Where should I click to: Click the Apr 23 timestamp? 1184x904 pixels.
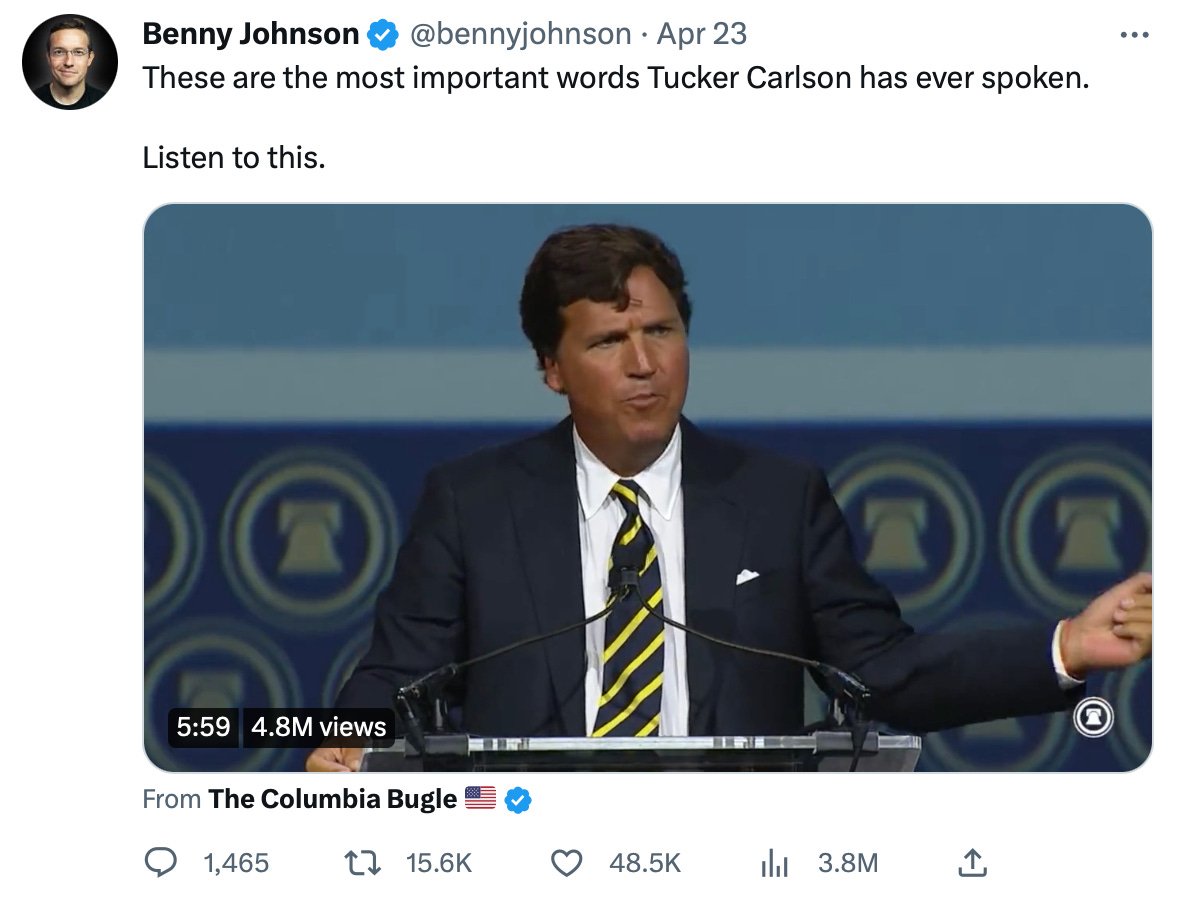(702, 34)
